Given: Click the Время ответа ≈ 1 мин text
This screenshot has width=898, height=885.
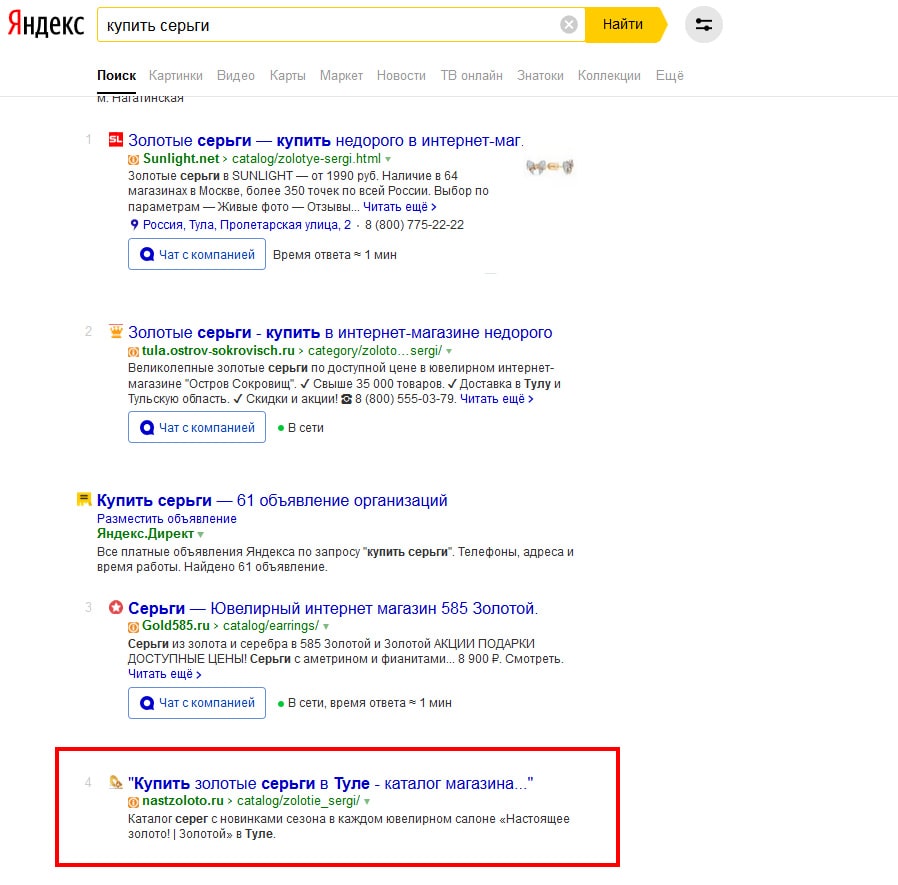Looking at the screenshot, I should coord(335,254).
